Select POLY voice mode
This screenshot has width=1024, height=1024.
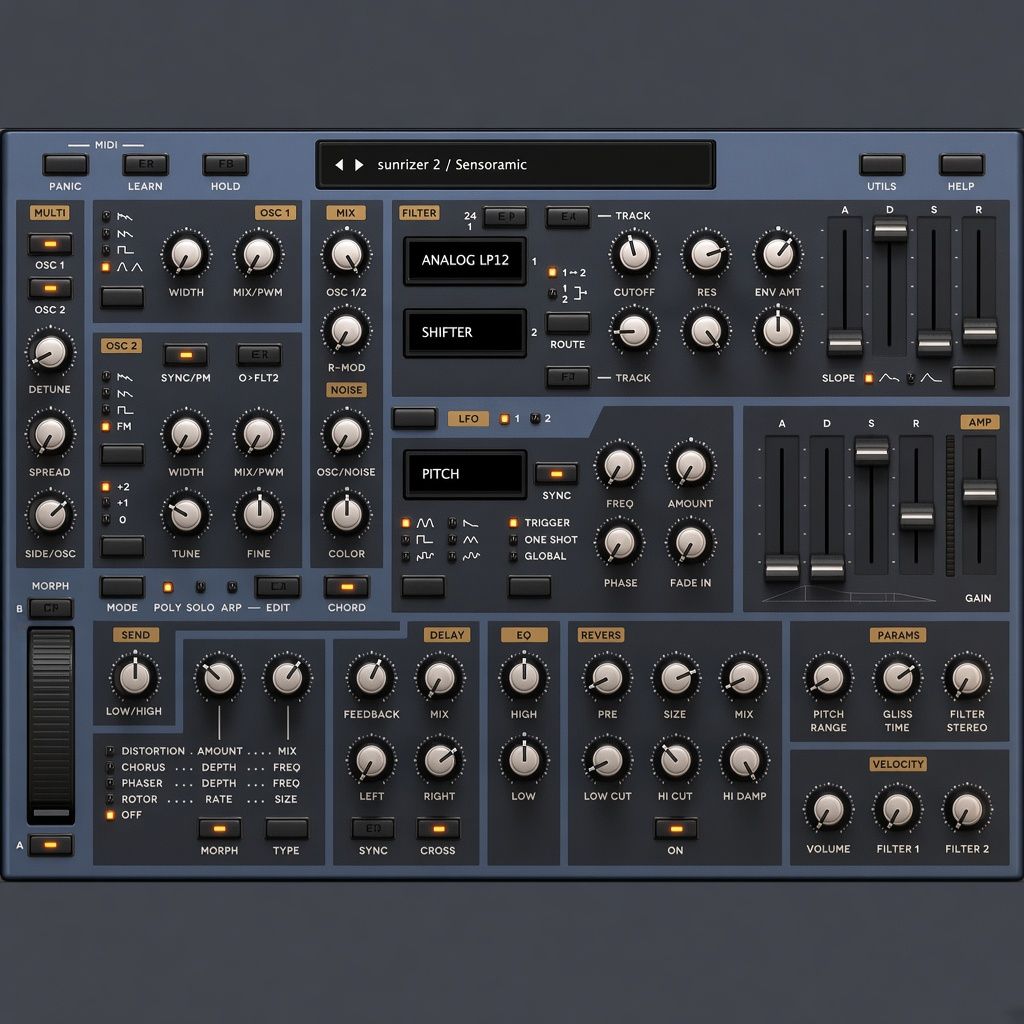click(168, 587)
